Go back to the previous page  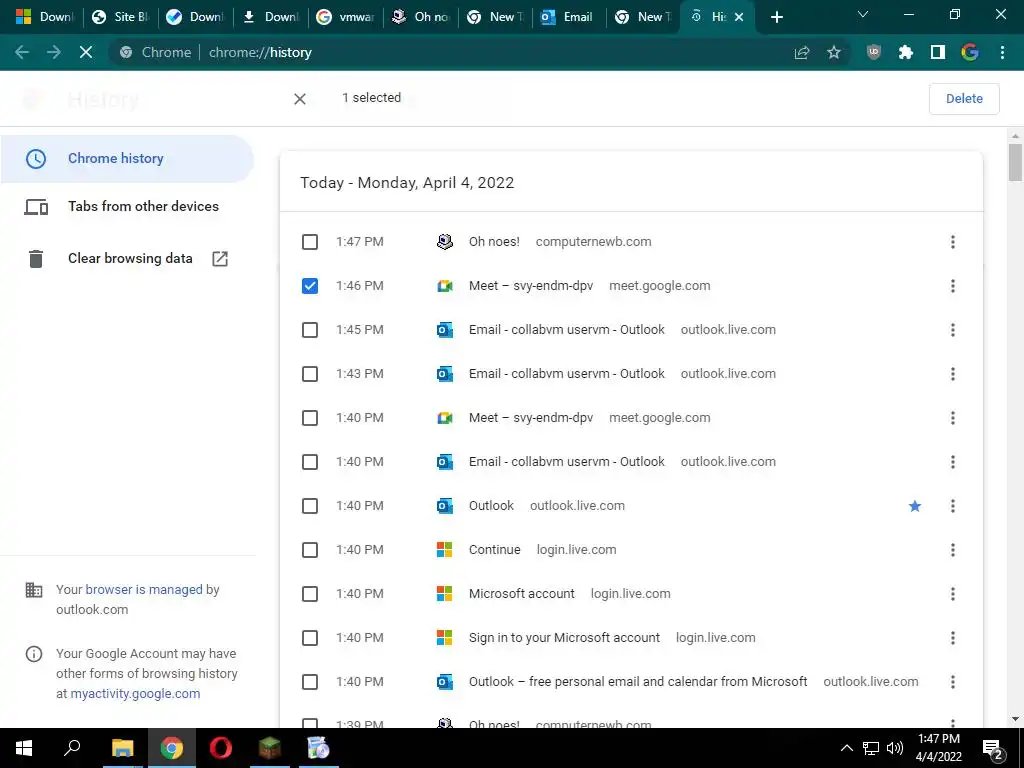(x=22, y=52)
